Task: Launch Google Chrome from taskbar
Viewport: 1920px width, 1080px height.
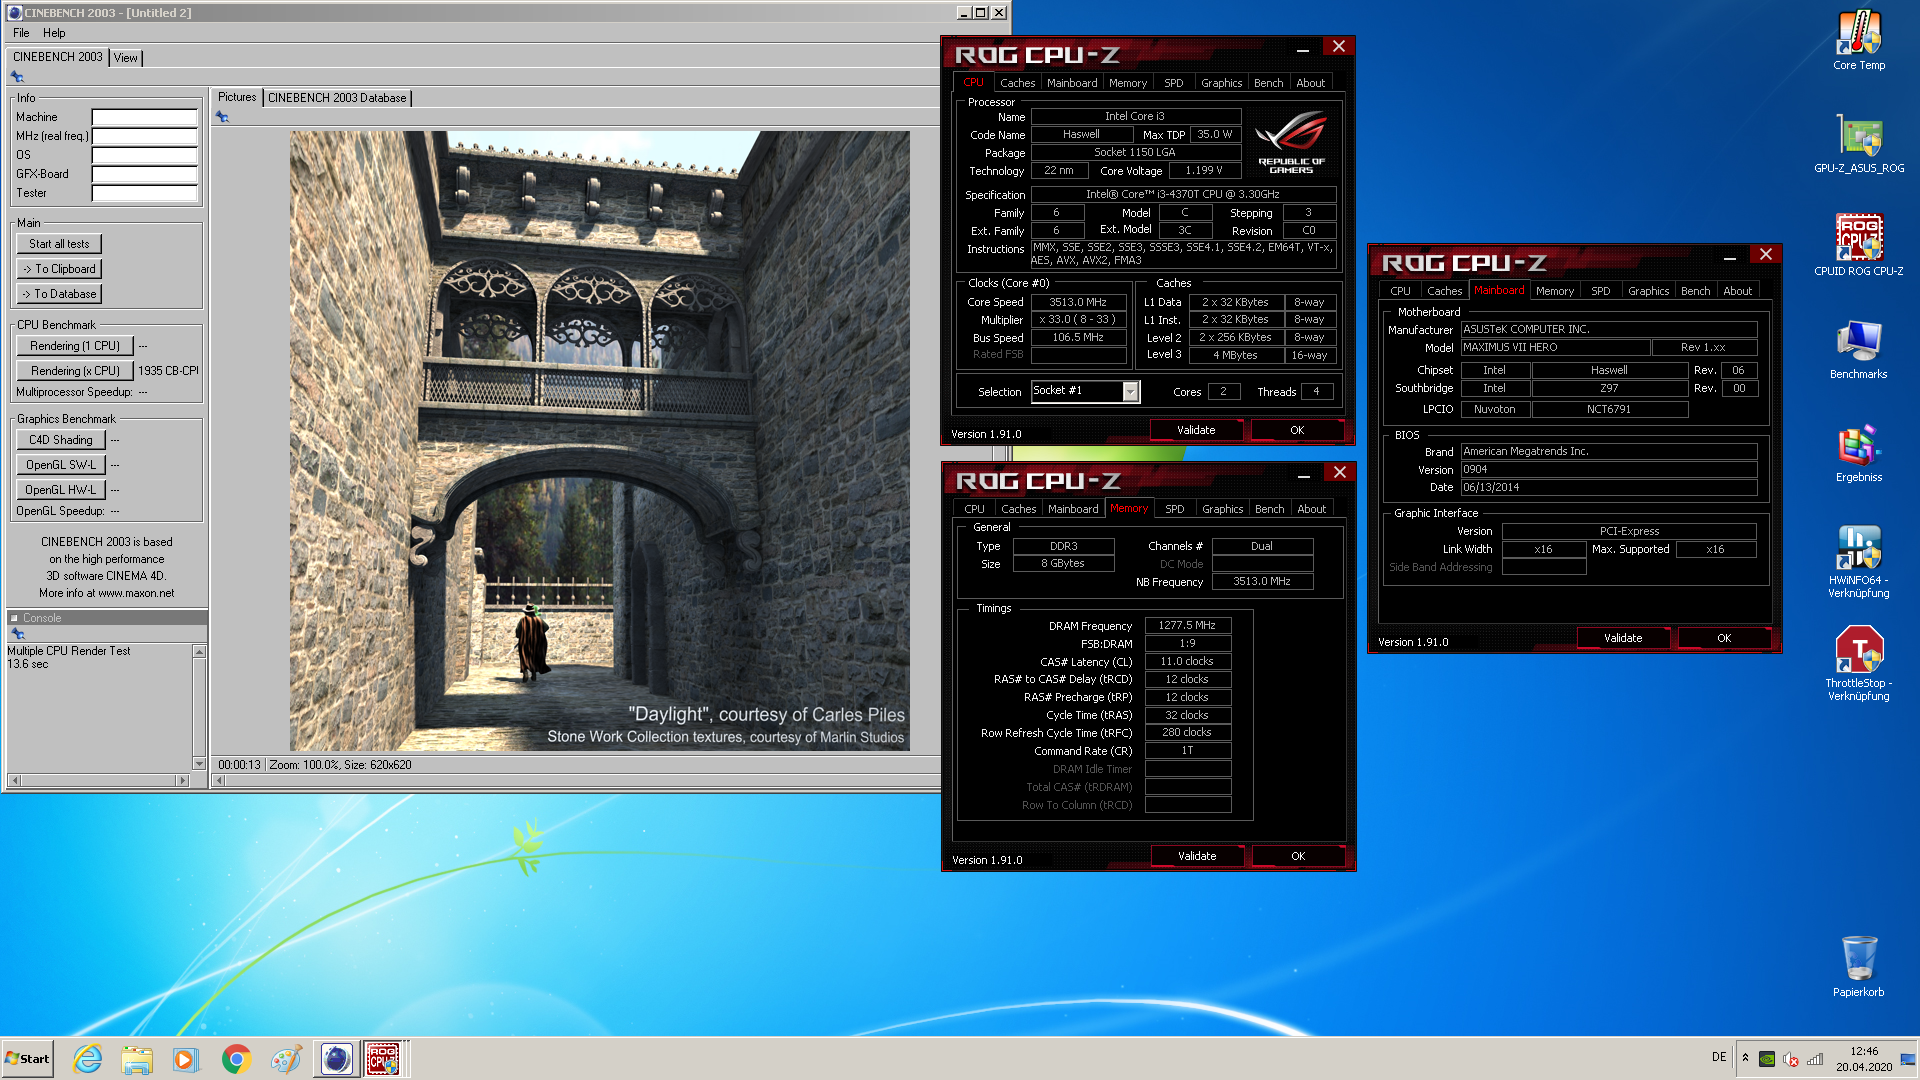Action: [236, 1059]
